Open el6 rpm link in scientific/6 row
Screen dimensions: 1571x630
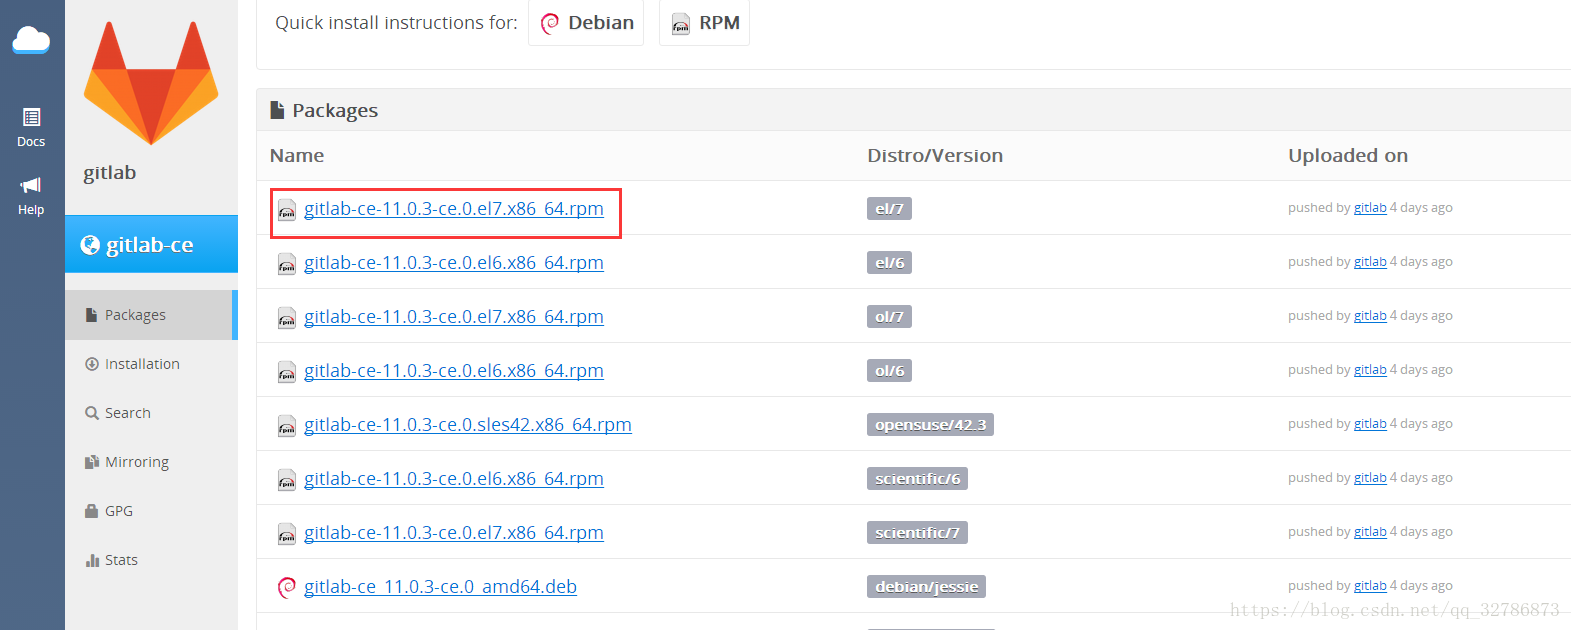coord(454,478)
